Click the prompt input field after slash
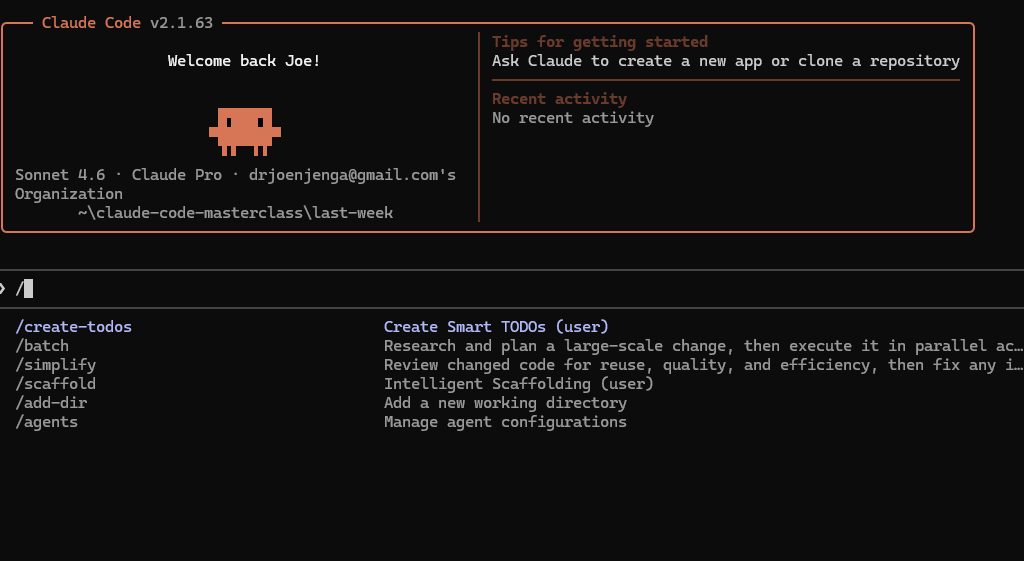The image size is (1024, 561). (x=512, y=288)
